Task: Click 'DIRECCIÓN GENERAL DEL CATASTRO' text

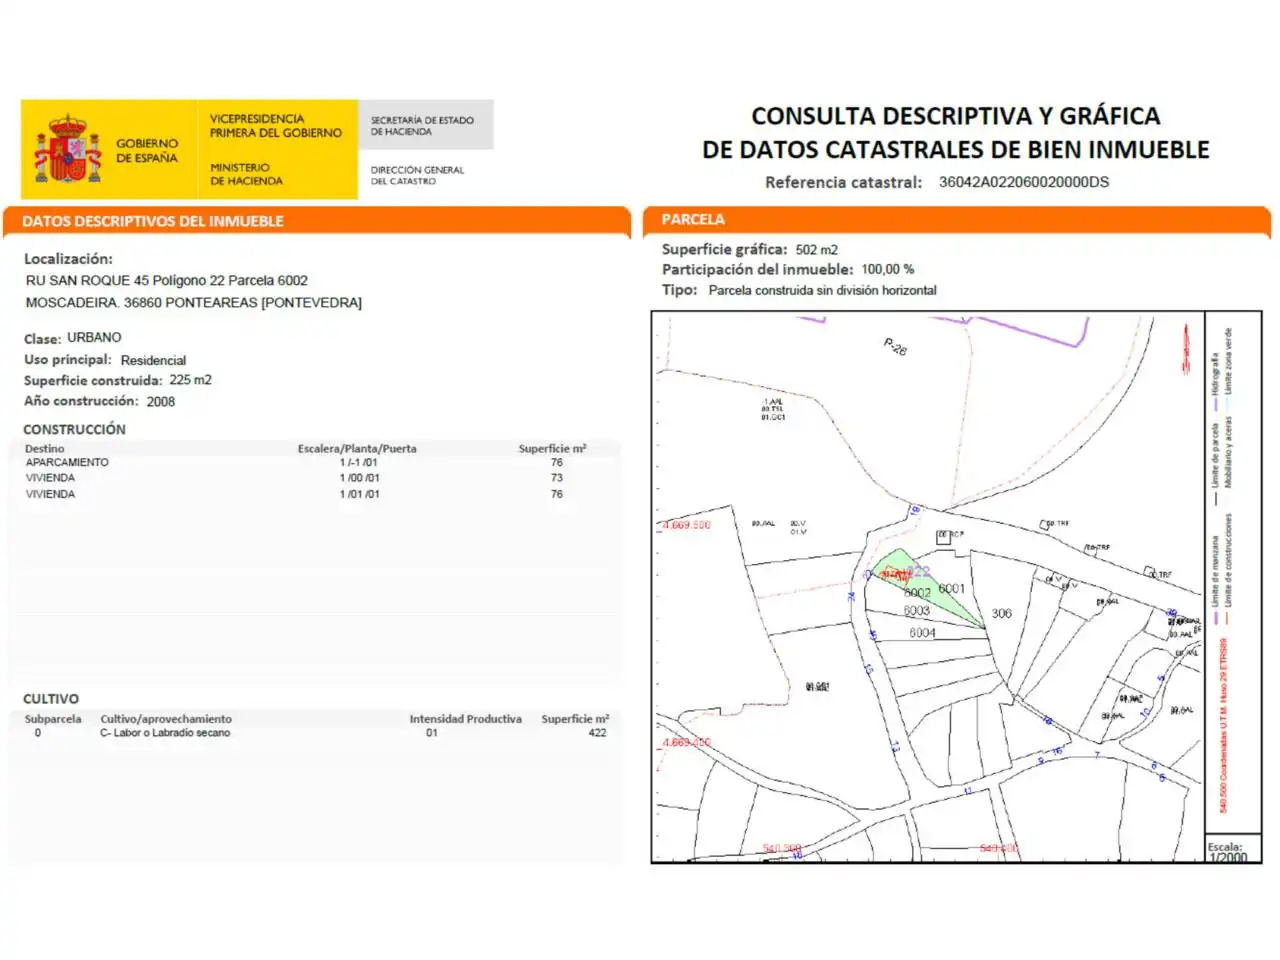Action: pyautogui.click(x=417, y=175)
